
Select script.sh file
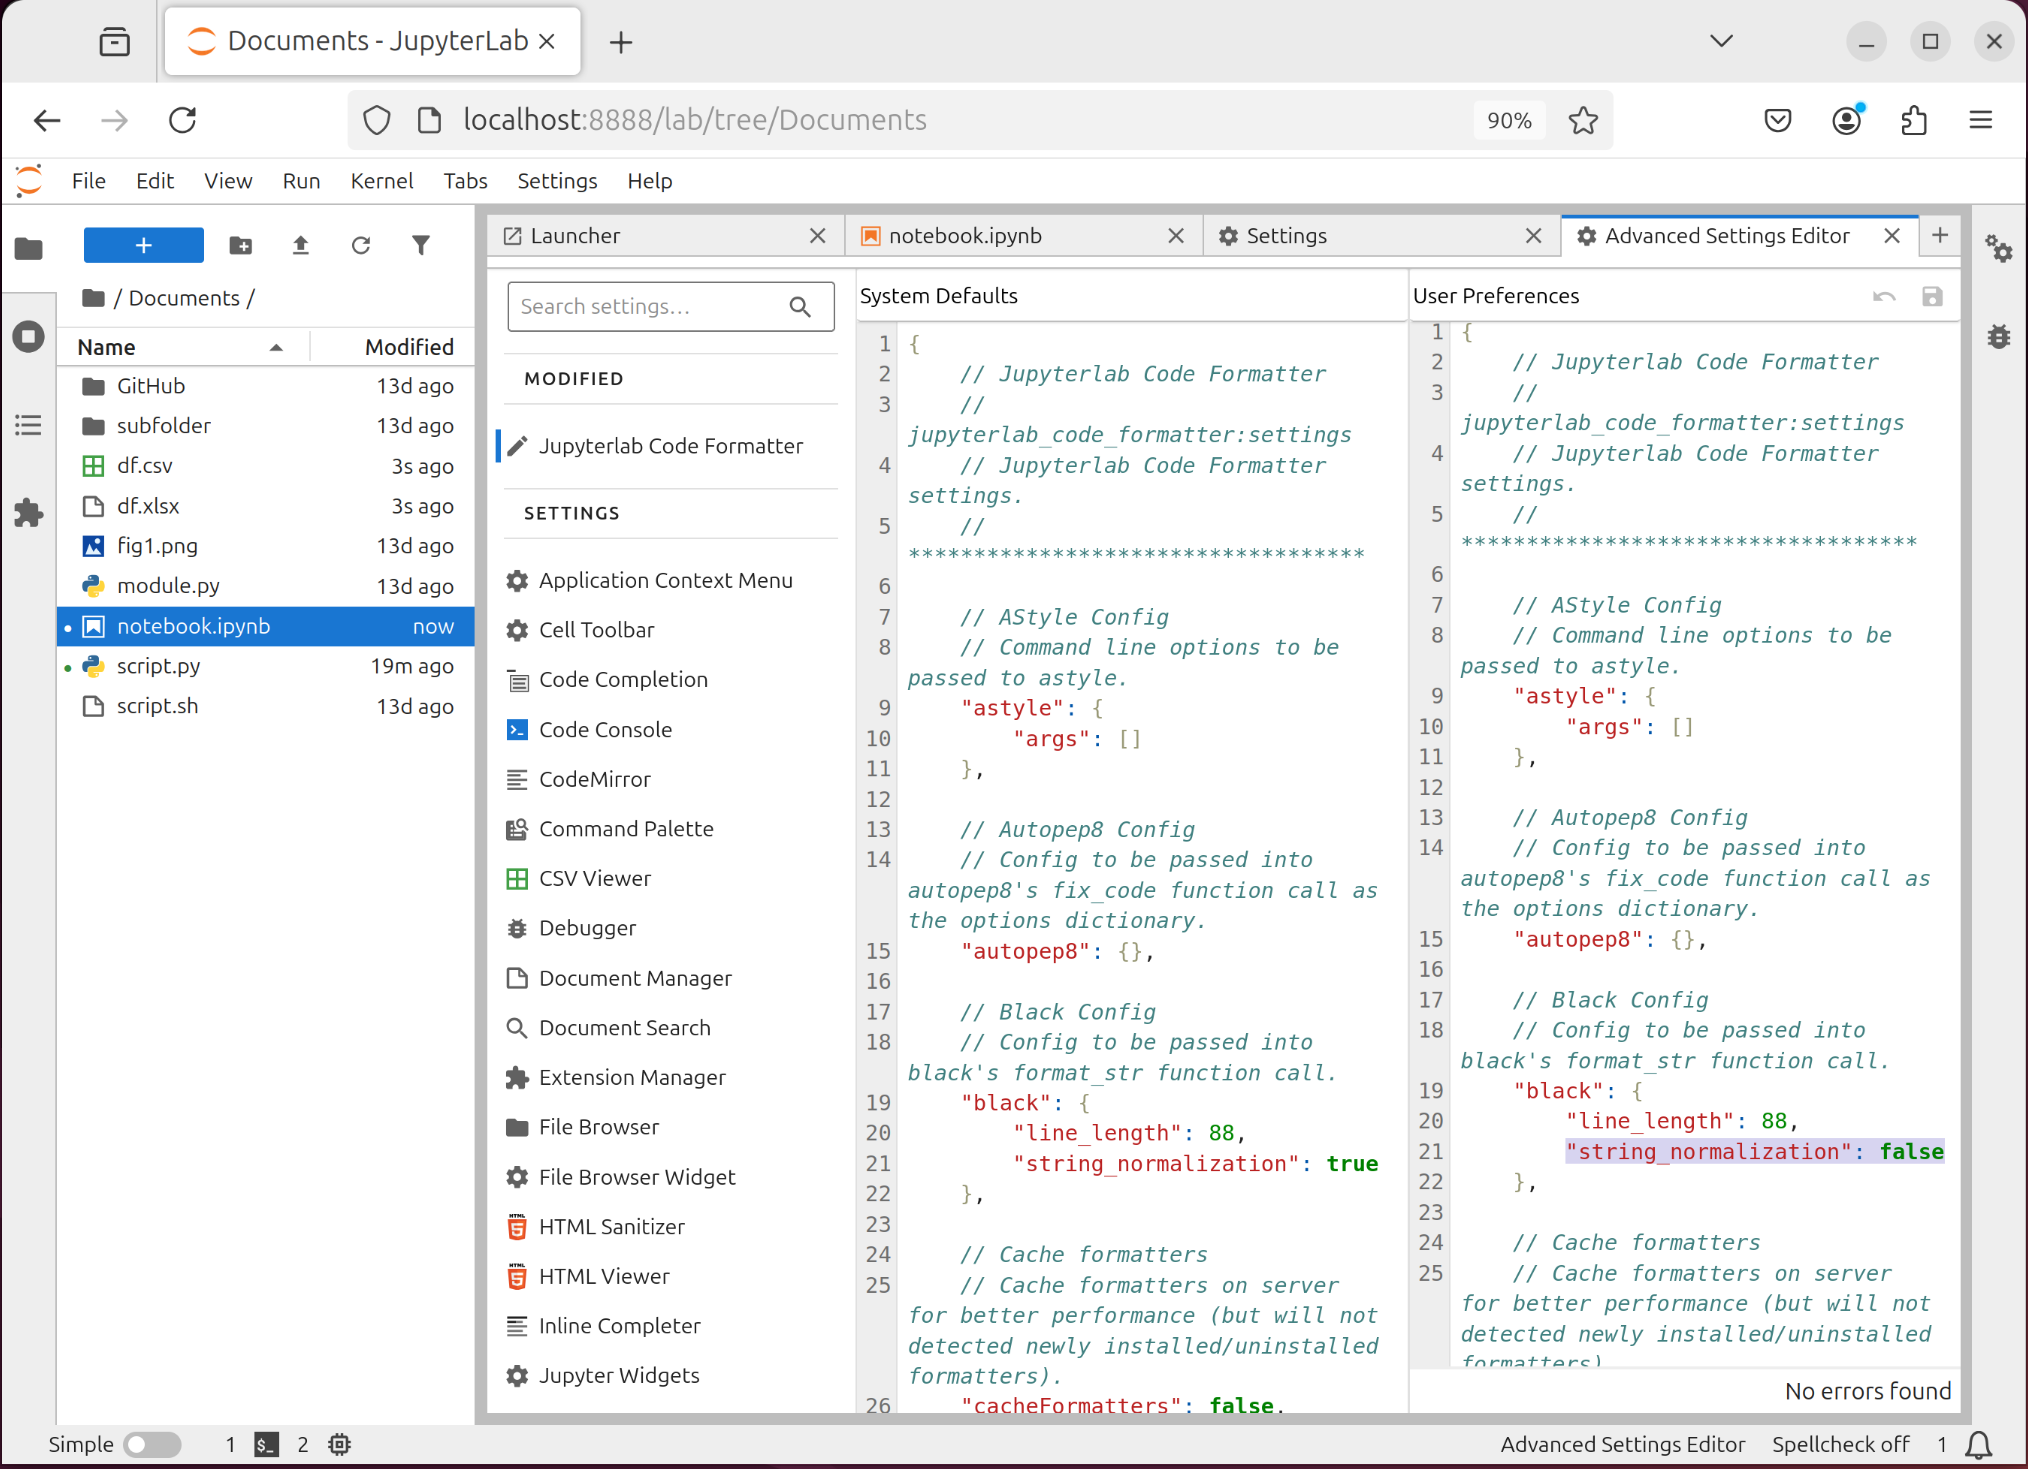coord(266,706)
